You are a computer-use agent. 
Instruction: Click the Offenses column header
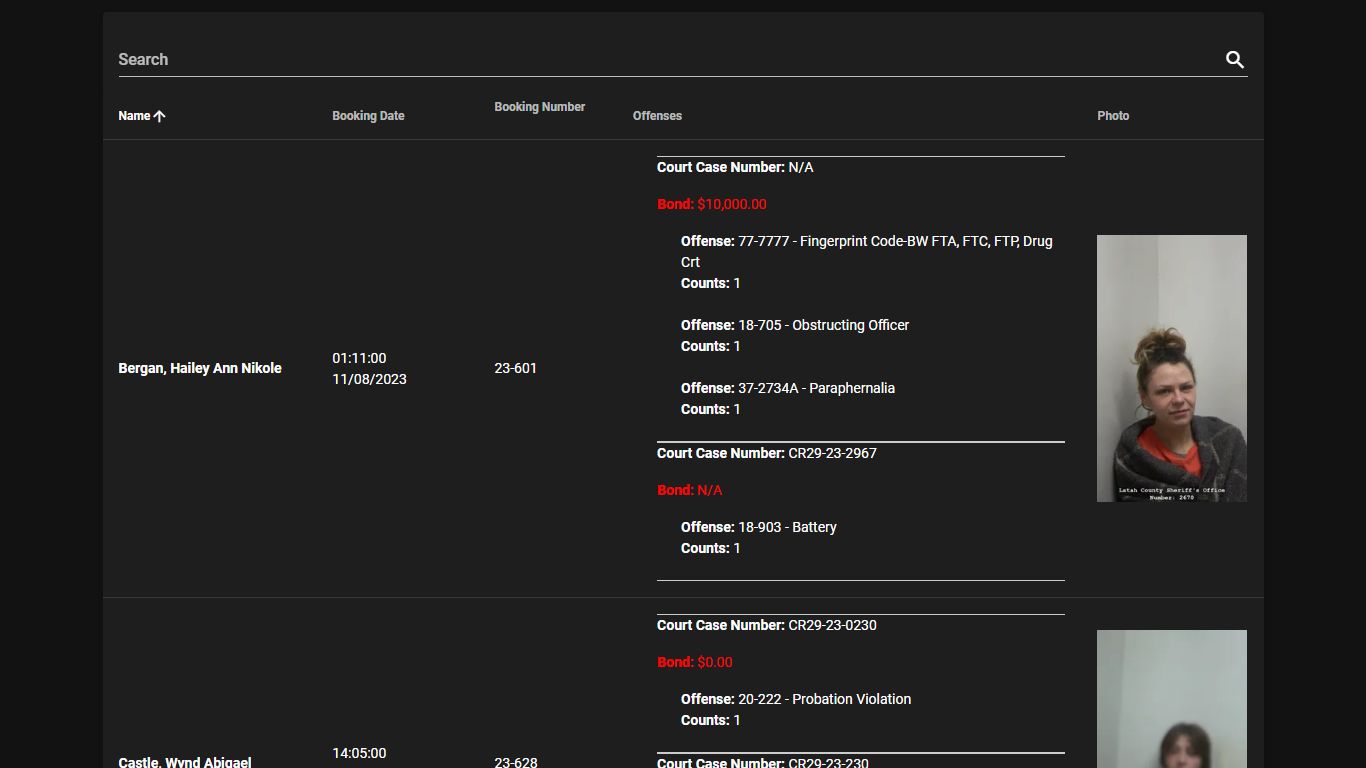click(657, 116)
